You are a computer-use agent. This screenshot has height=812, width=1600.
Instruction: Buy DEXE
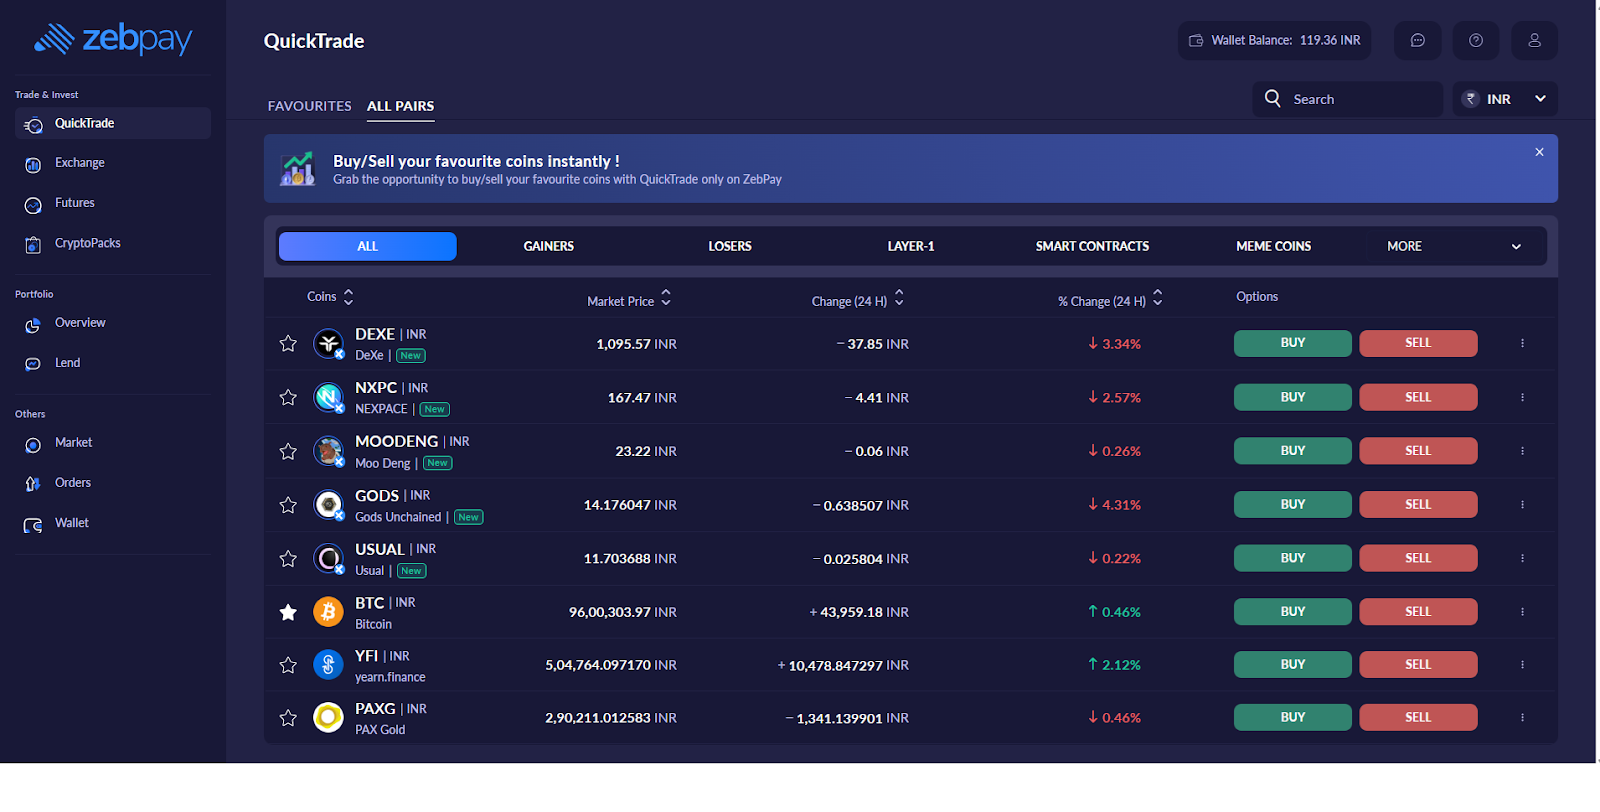click(1293, 343)
